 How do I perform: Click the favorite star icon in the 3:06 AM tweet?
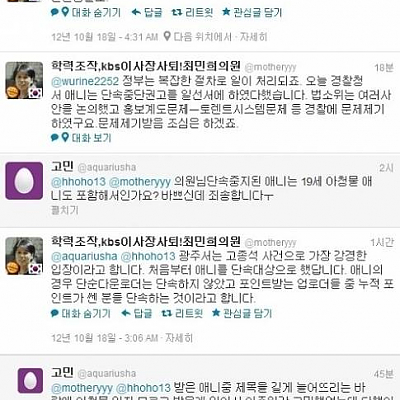point(216,313)
